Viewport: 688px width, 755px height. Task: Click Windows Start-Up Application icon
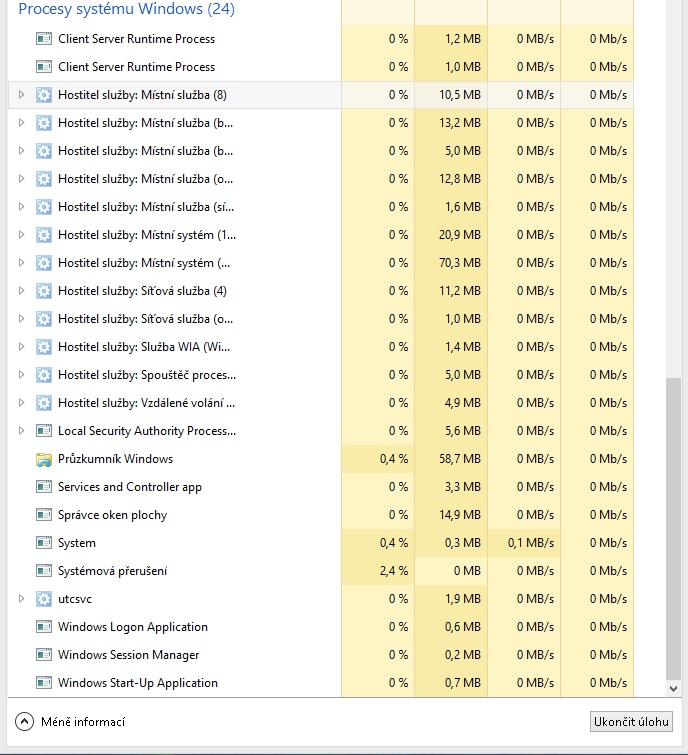pos(44,683)
